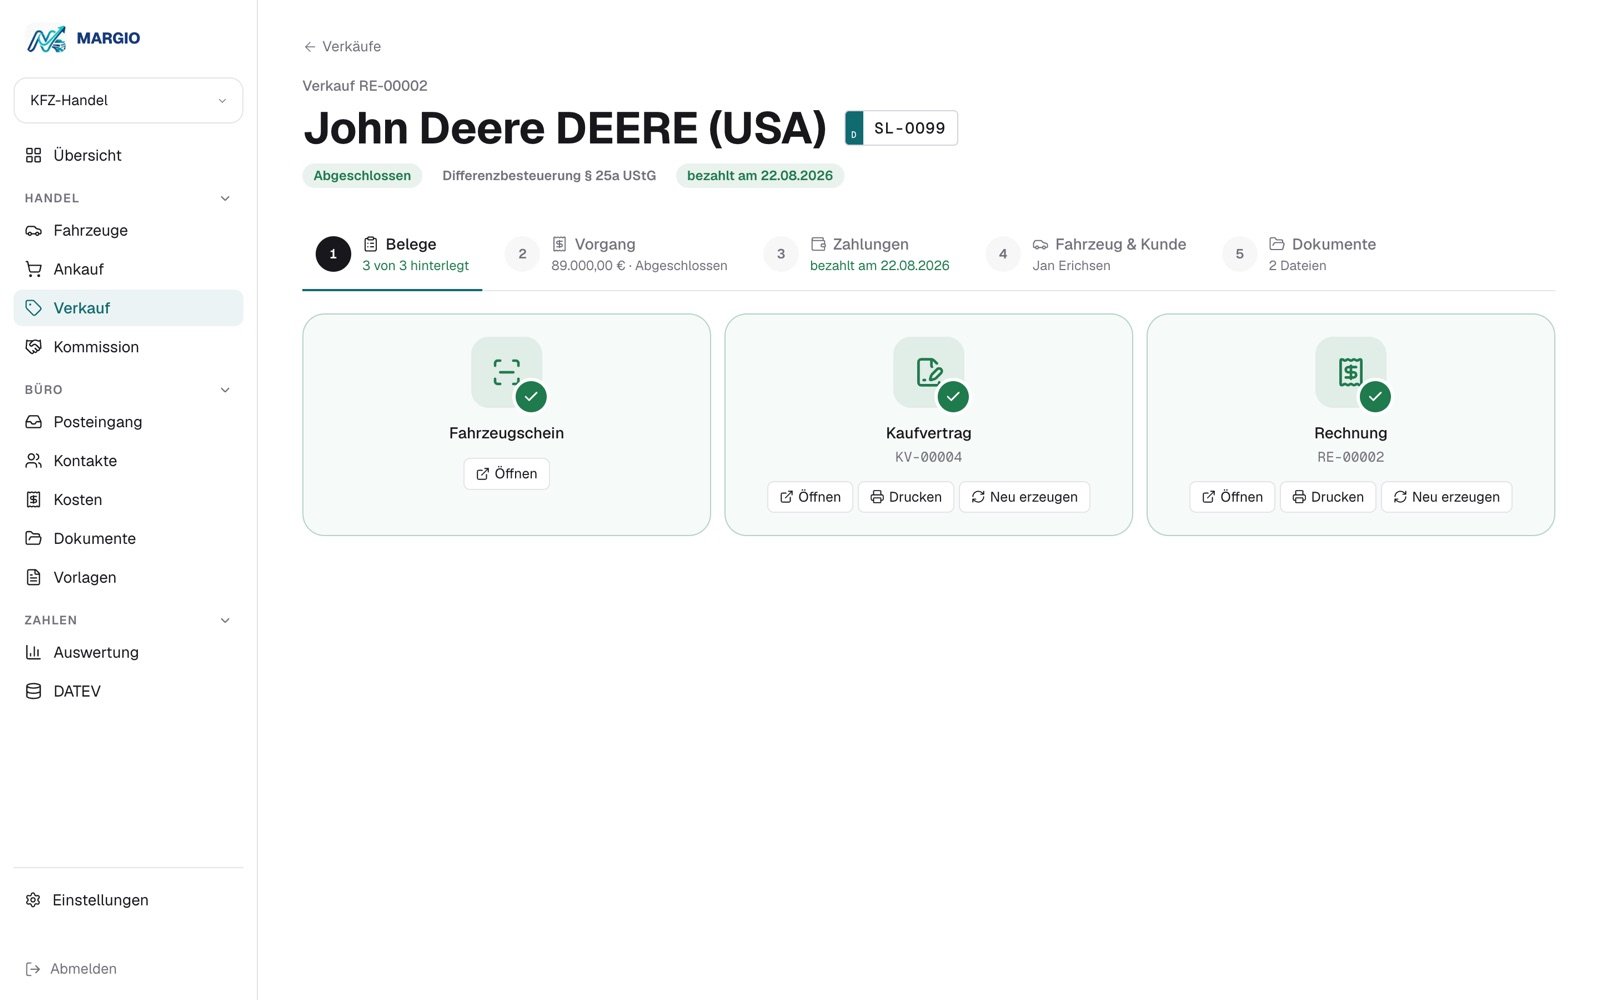Image resolution: width=1600 pixels, height=1000 pixels.
Task: Click the license plate badge SL-0099
Action: pos(901,128)
